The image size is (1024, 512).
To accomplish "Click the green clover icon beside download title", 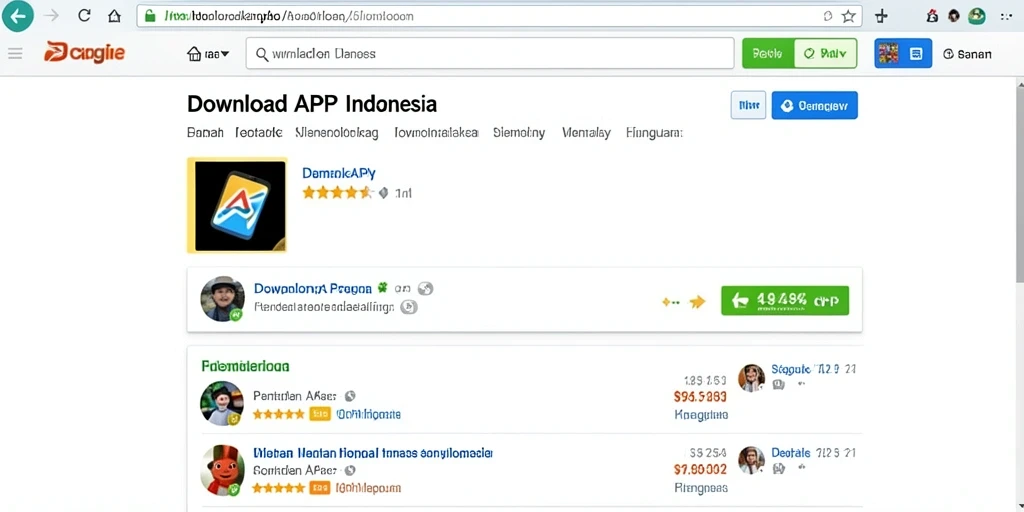I will (383, 287).
